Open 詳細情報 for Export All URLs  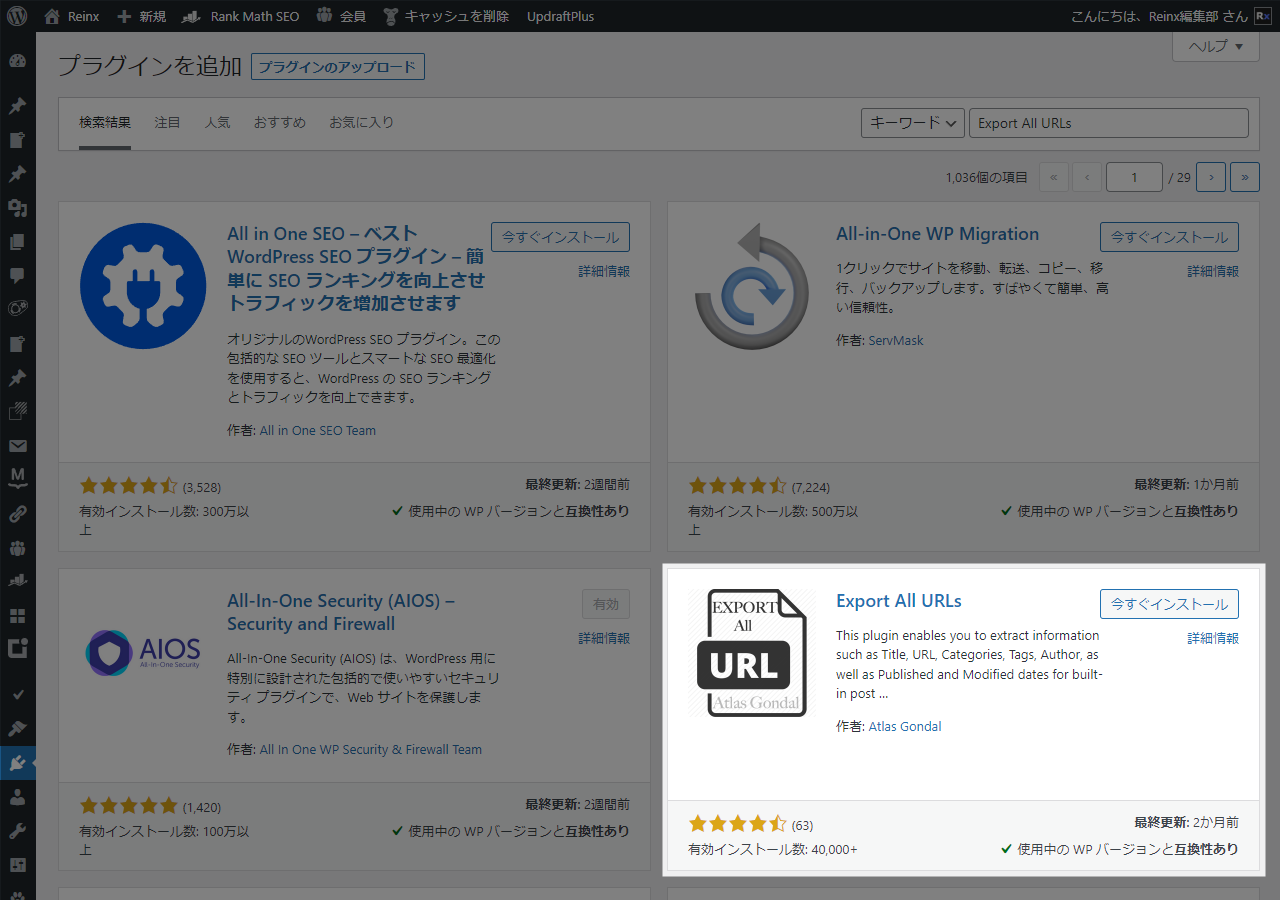[x=1213, y=638]
